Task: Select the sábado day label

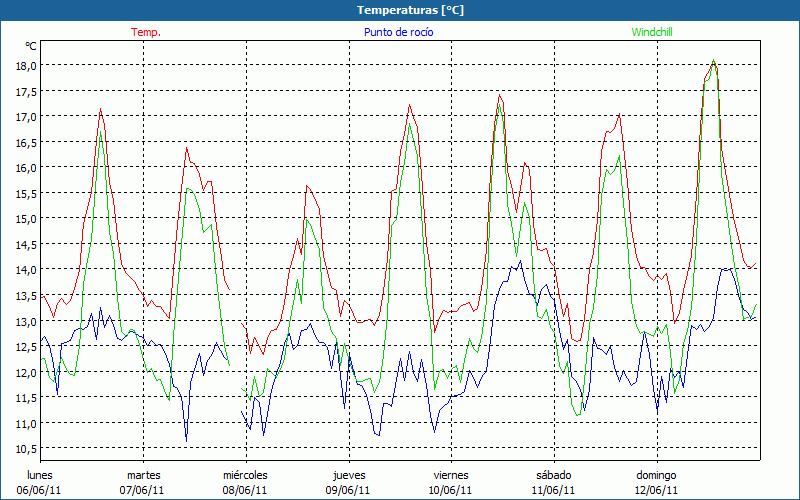Action: coord(553,475)
